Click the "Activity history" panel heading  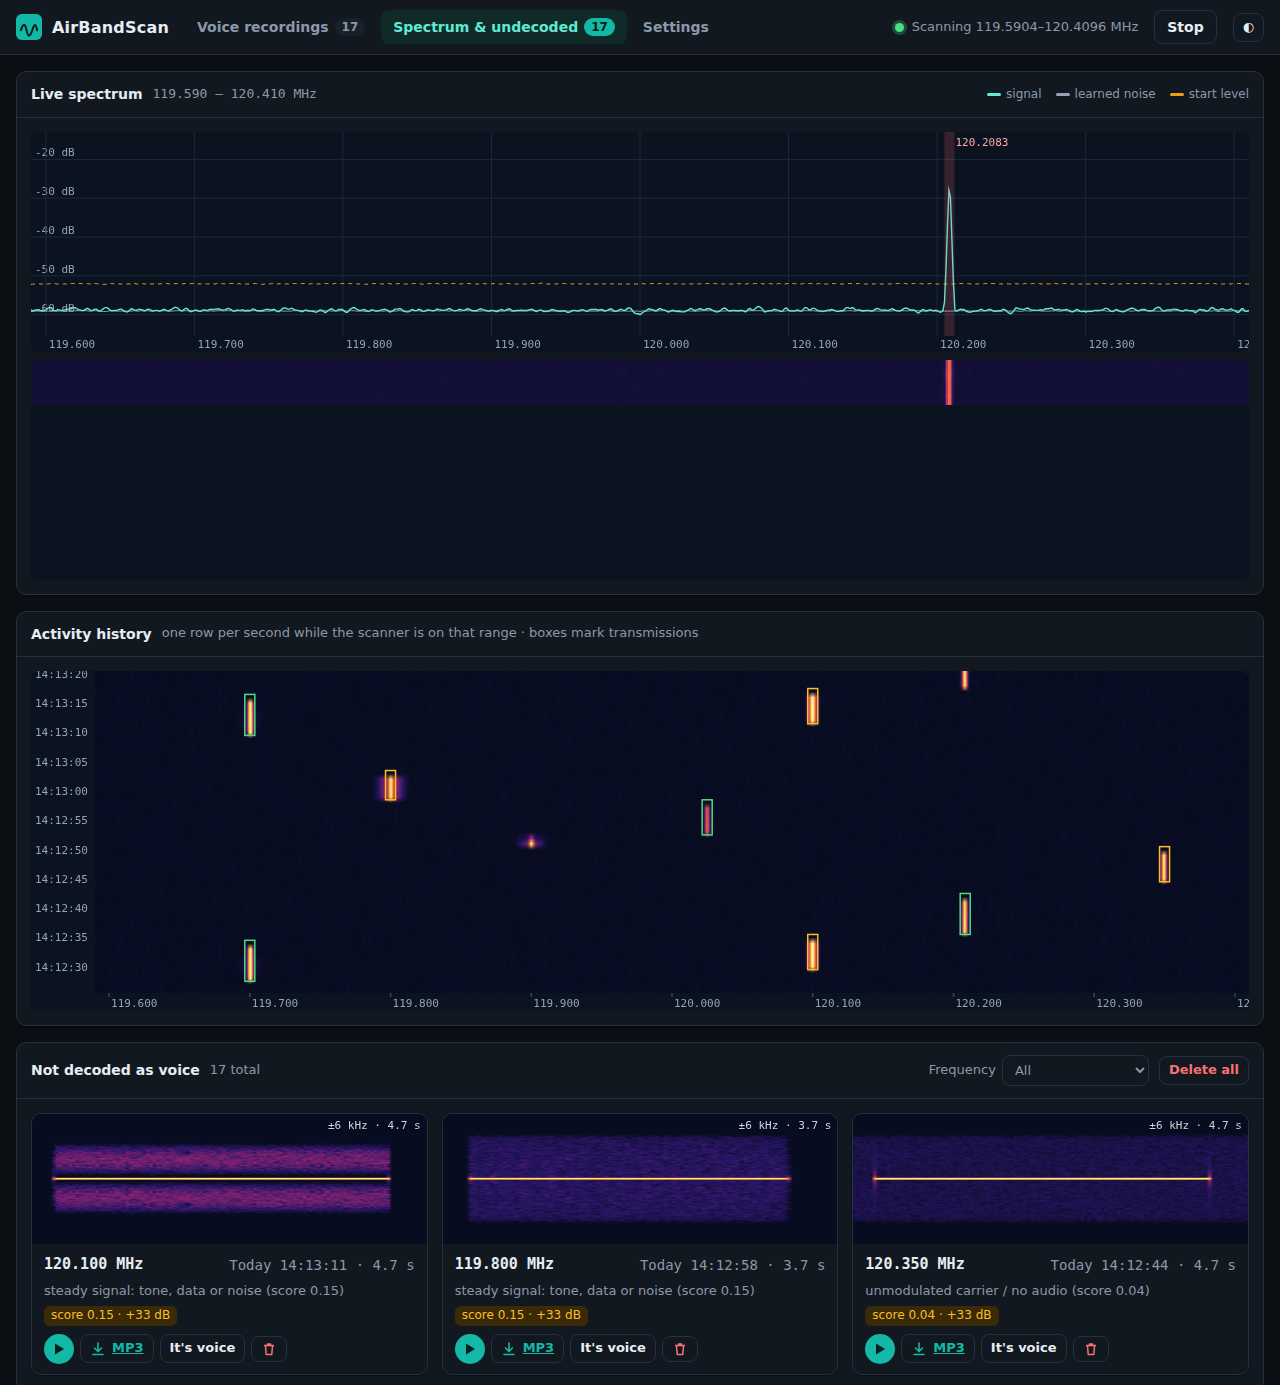click(91, 634)
